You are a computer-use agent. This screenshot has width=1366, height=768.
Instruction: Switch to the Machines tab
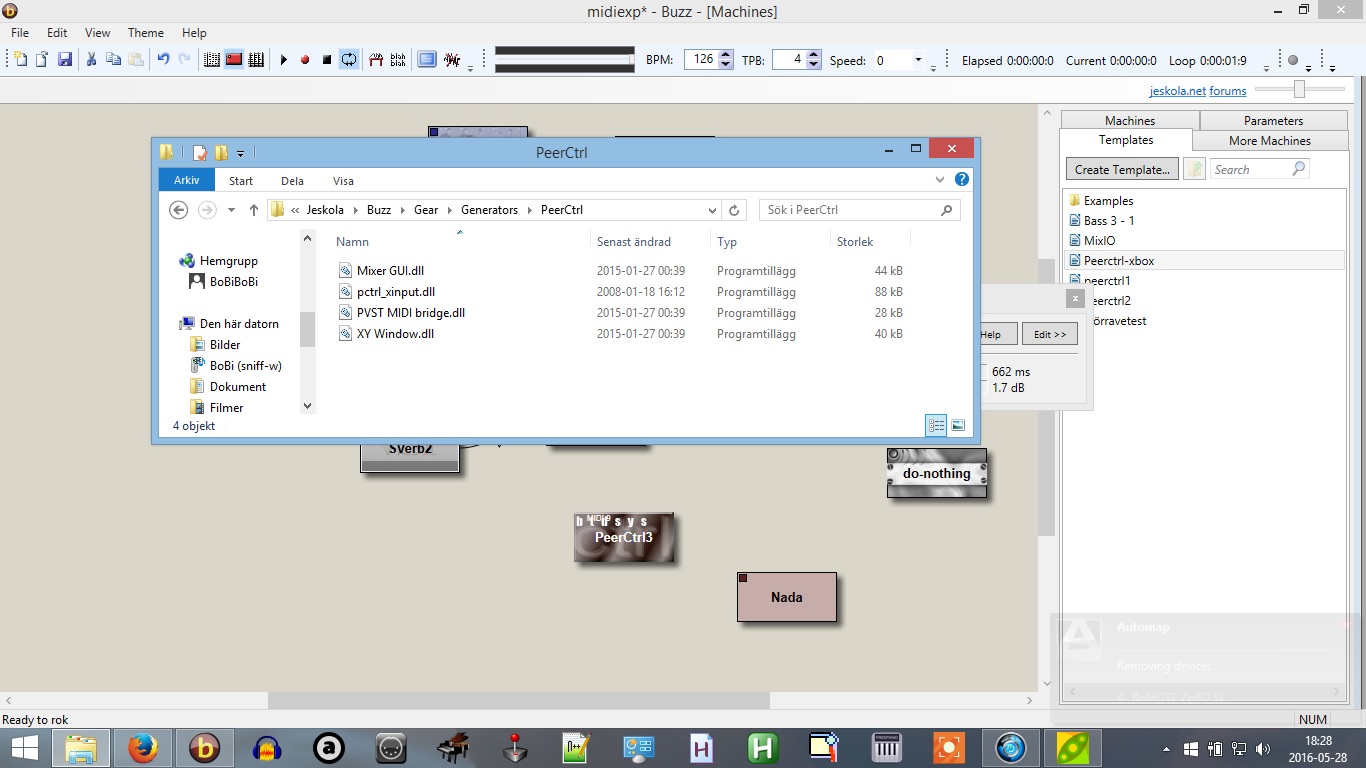point(1130,120)
